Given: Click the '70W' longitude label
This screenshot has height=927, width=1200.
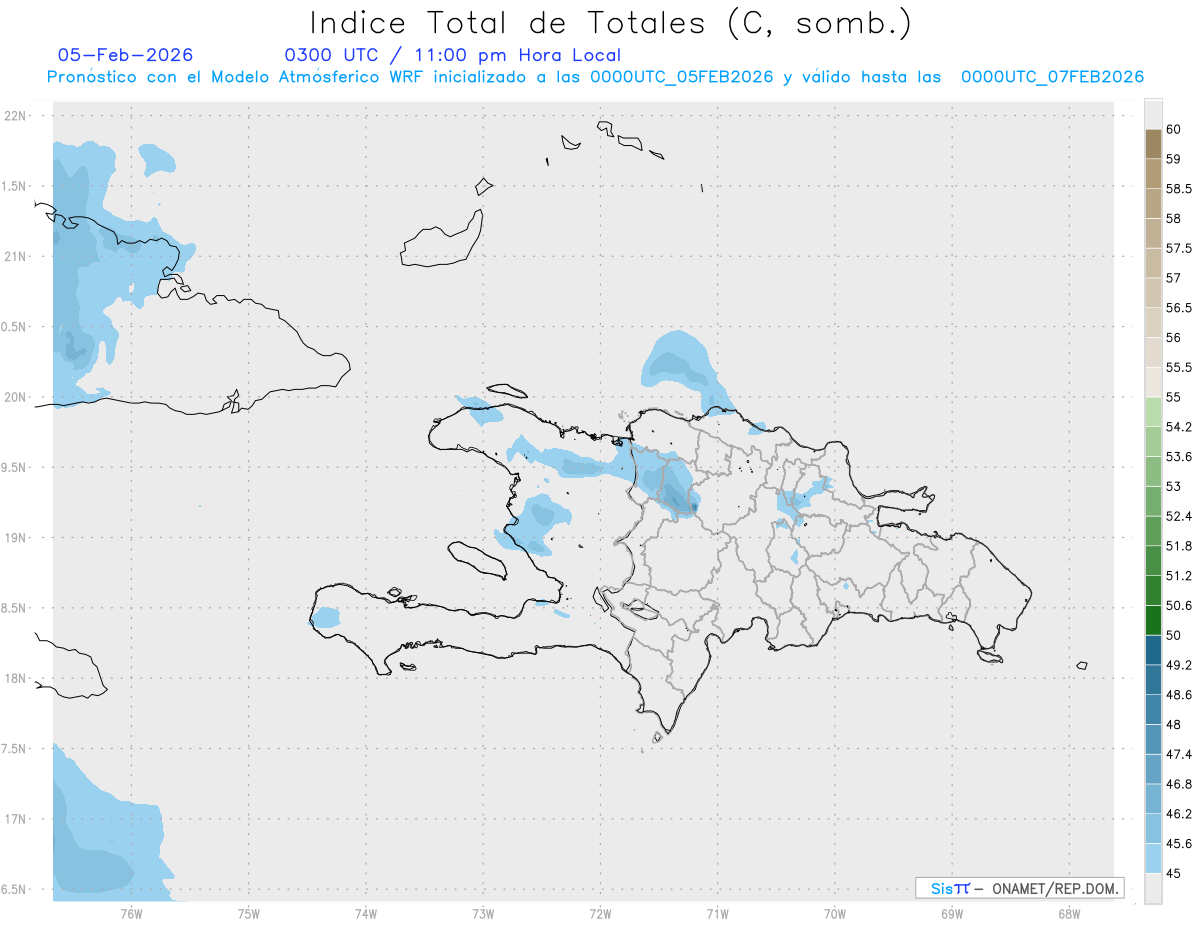Looking at the screenshot, I should (x=834, y=912).
